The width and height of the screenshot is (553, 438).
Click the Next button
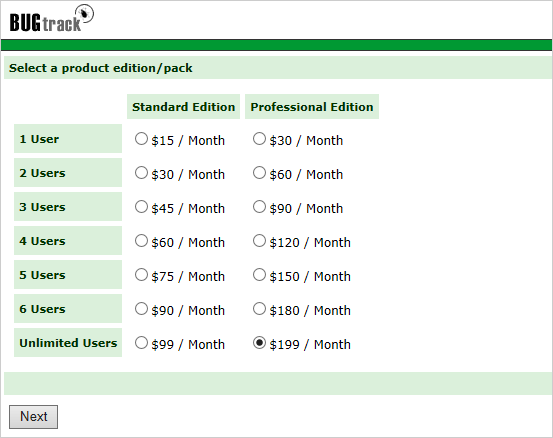[x=34, y=417]
